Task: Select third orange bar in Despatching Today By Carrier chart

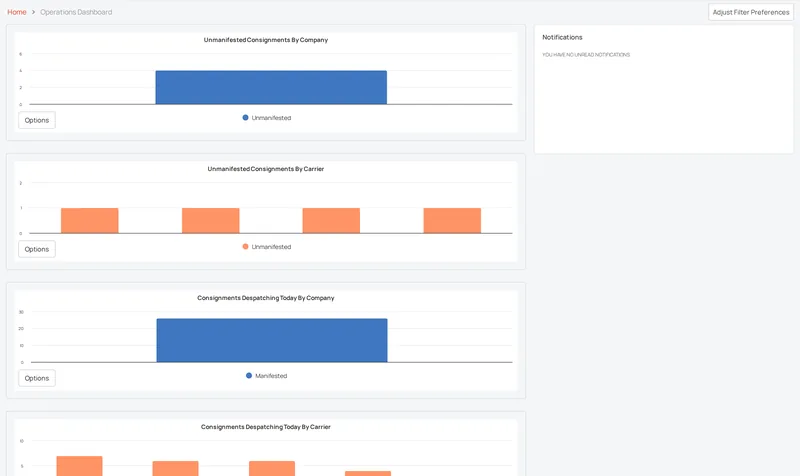Action: tap(272, 469)
